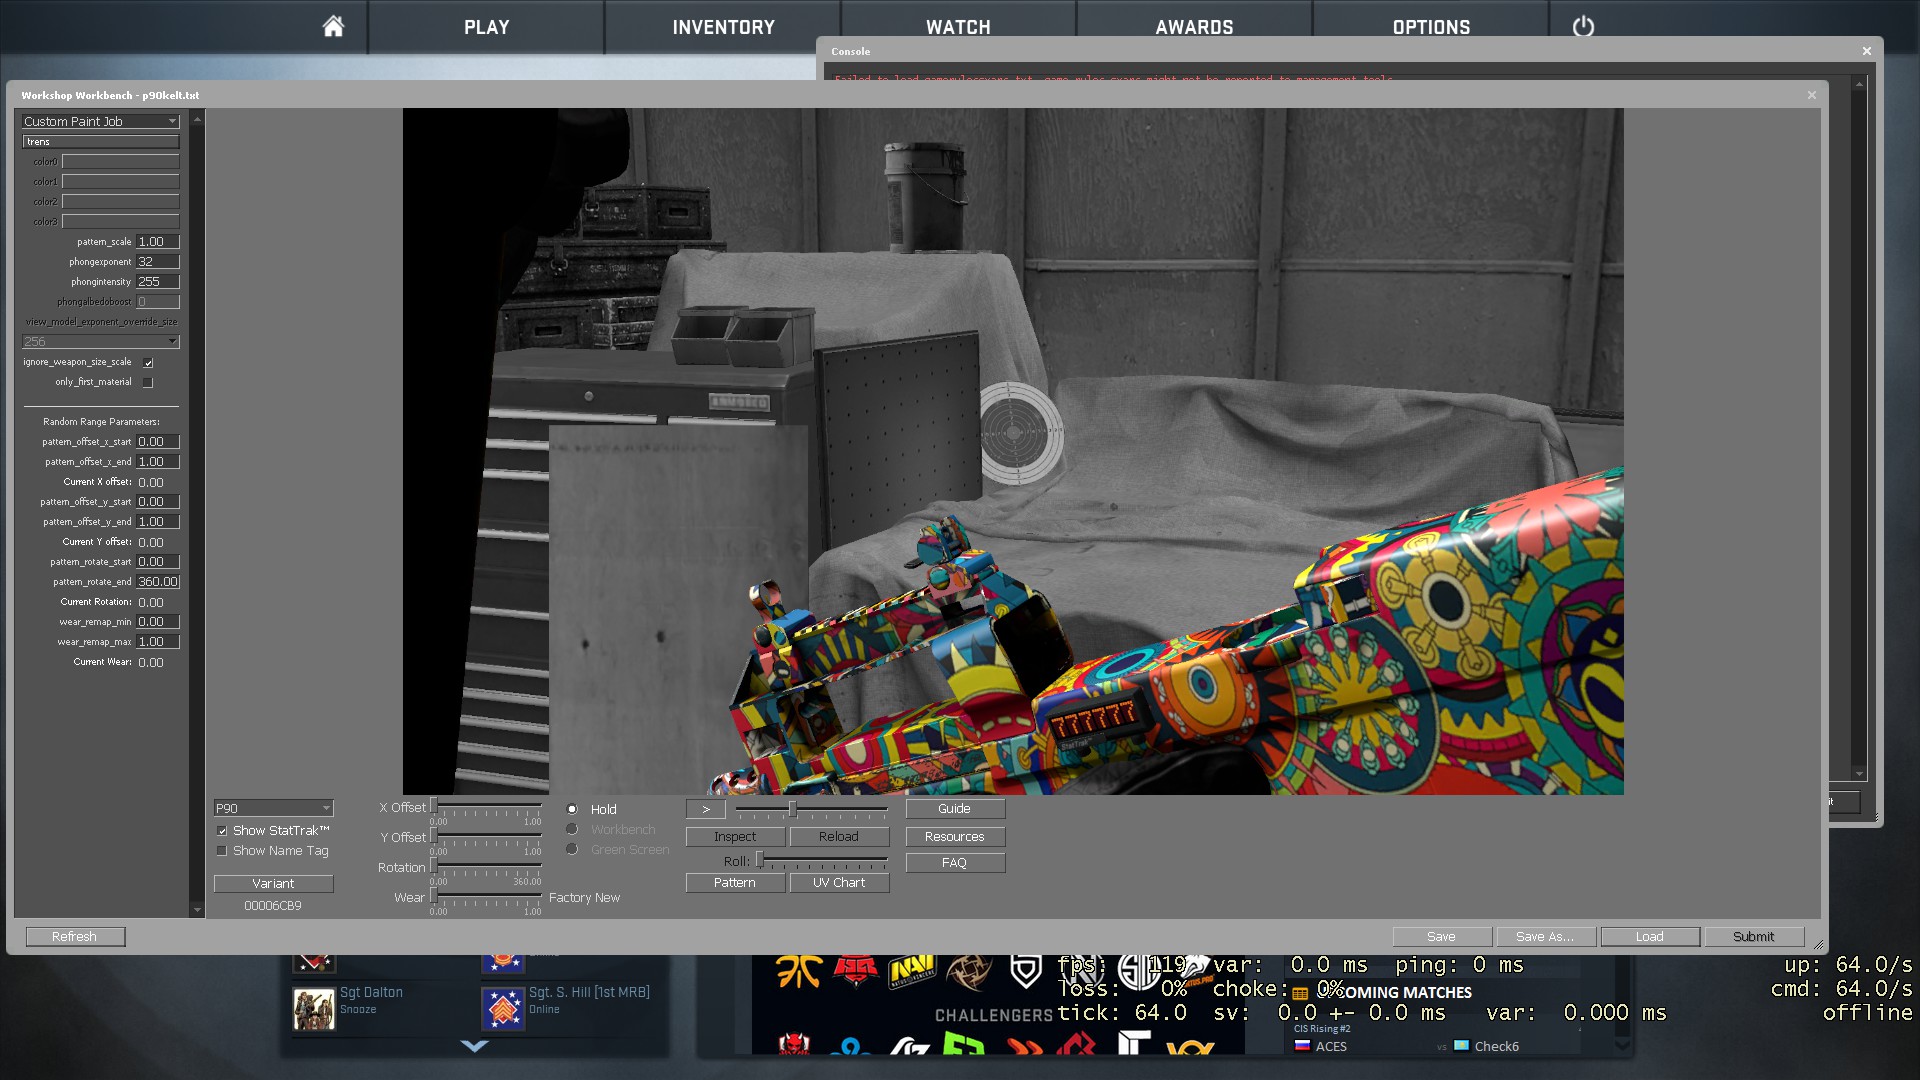Click Sgt. S. Hill's avatar
The width and height of the screenshot is (1920, 1080).
click(x=503, y=1009)
